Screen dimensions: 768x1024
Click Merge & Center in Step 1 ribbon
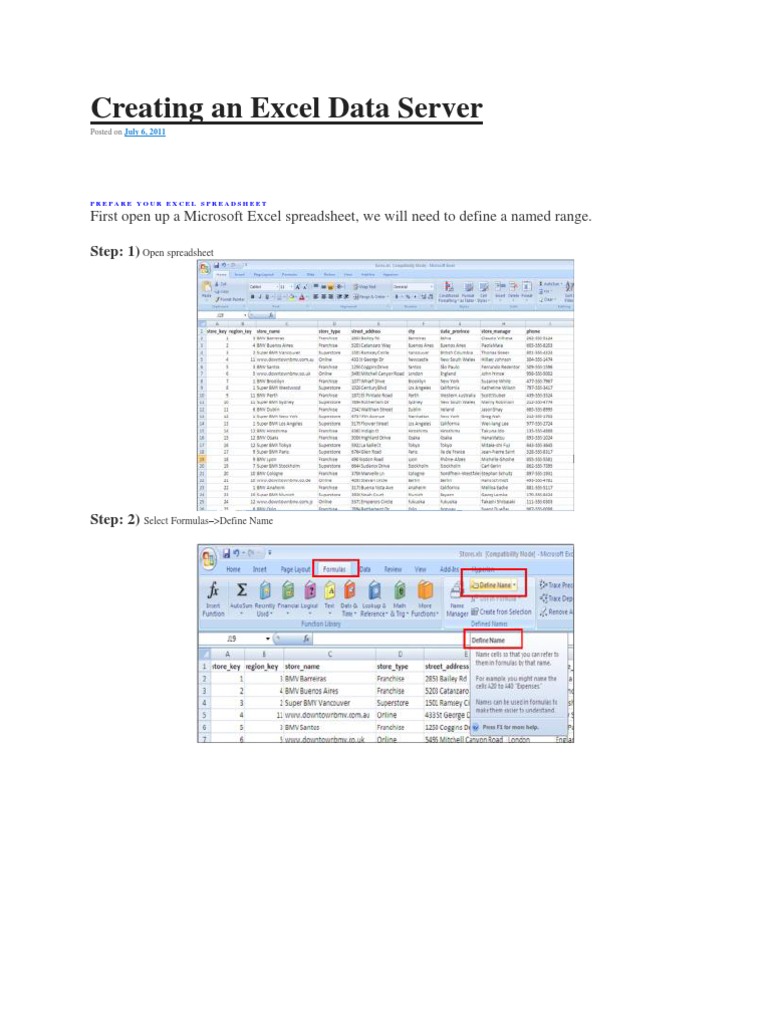click(371, 296)
